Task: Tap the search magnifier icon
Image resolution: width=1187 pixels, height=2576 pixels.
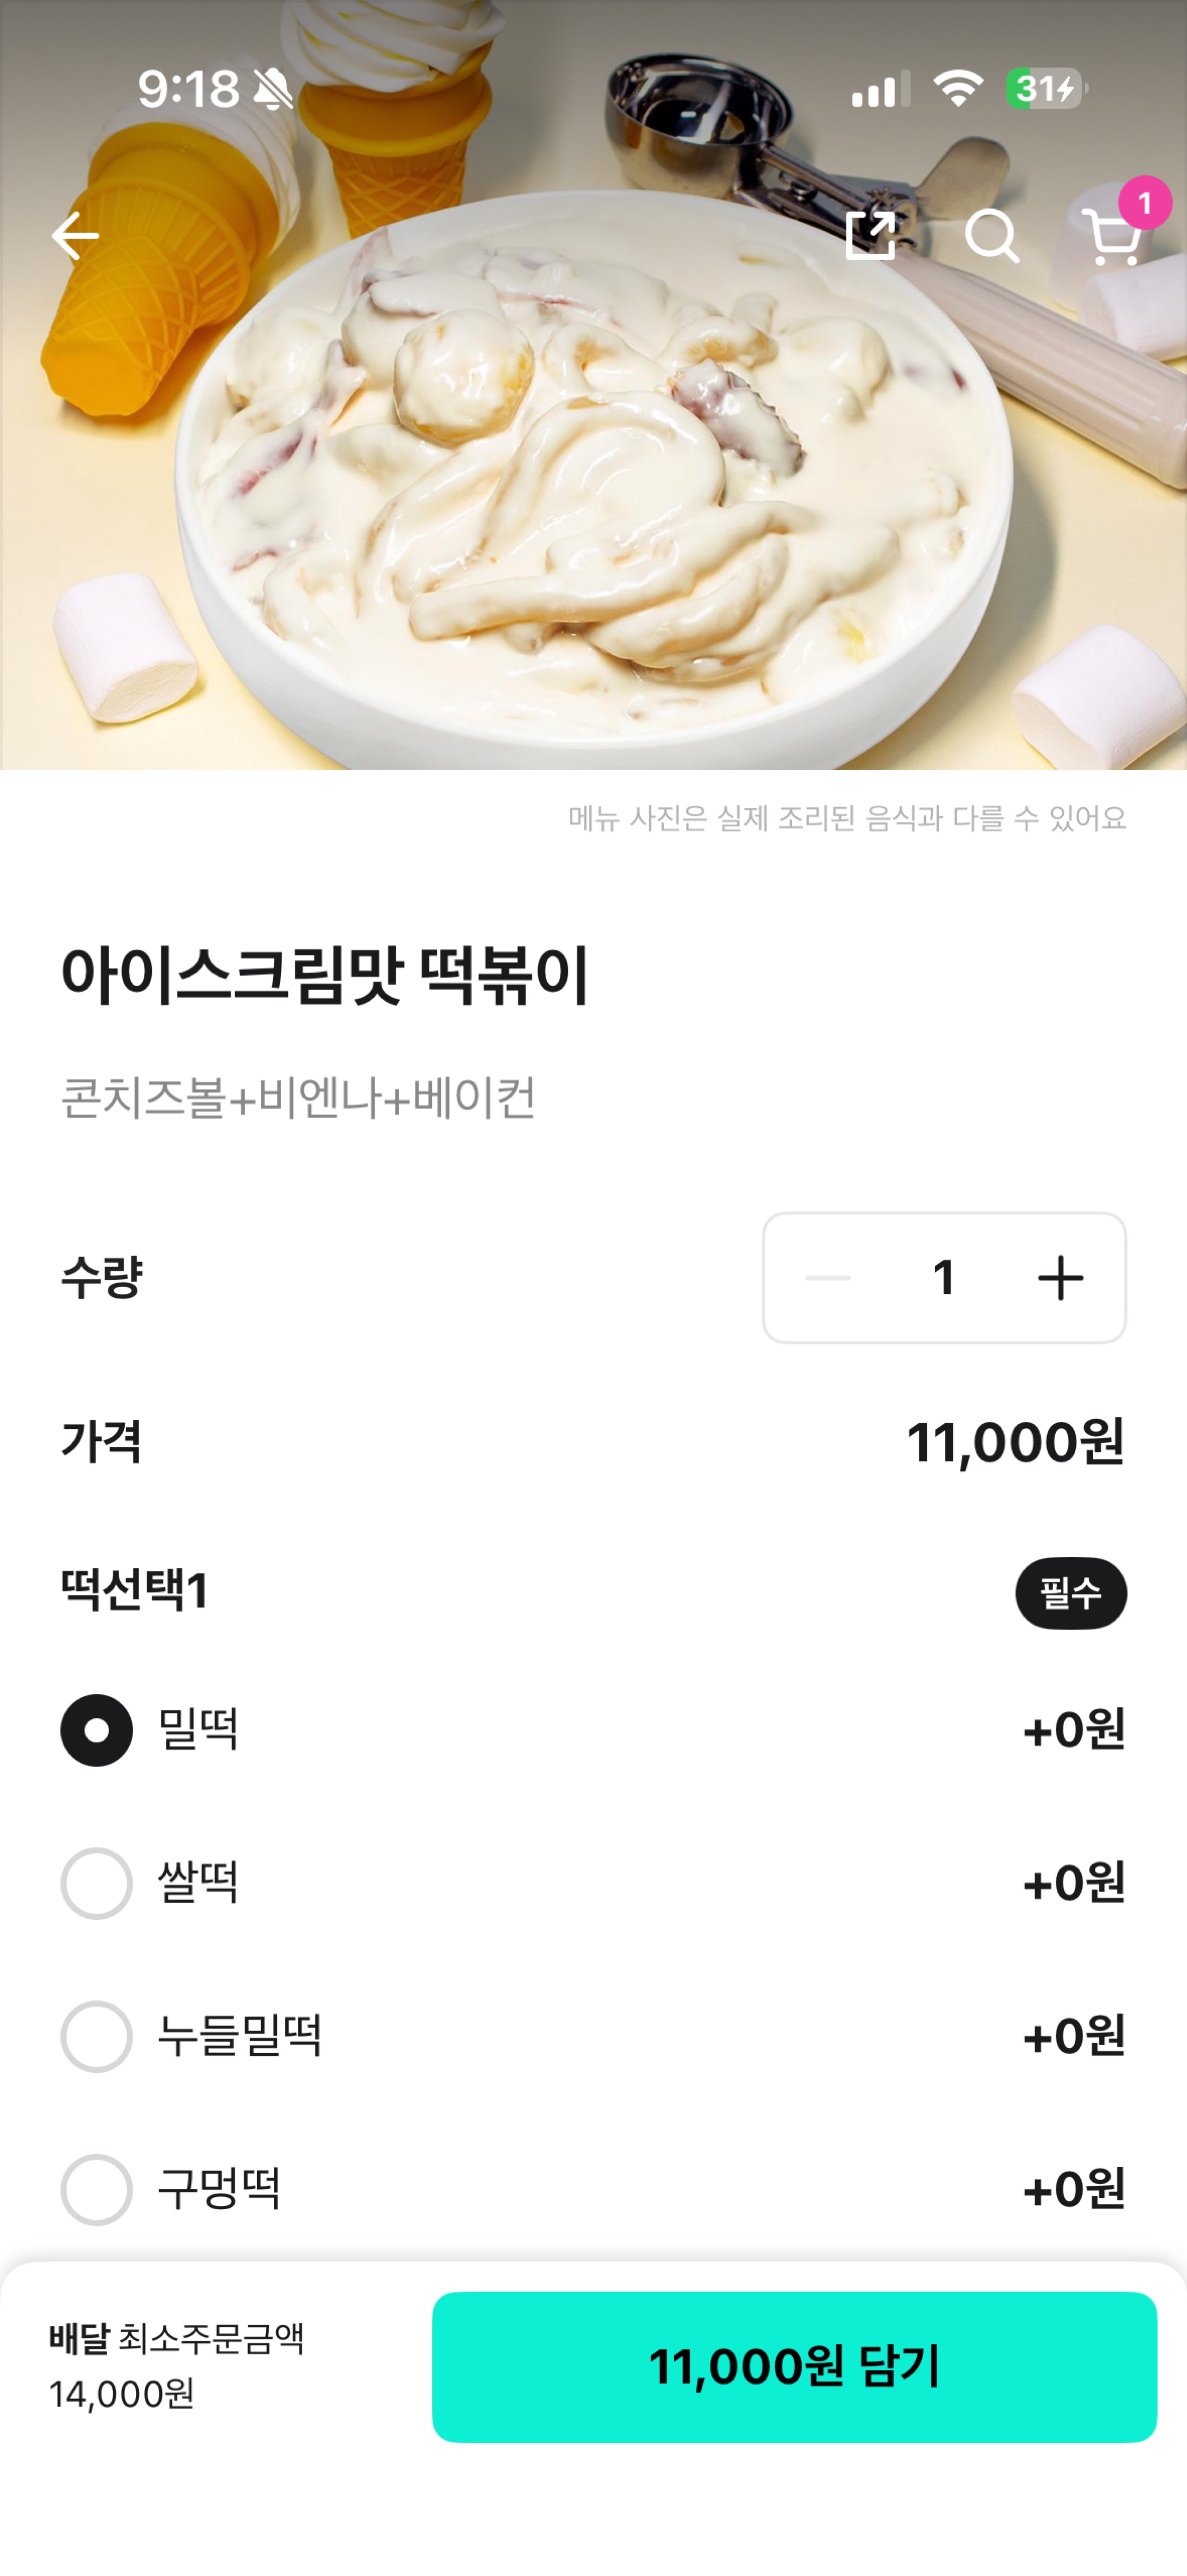Action: [x=992, y=237]
